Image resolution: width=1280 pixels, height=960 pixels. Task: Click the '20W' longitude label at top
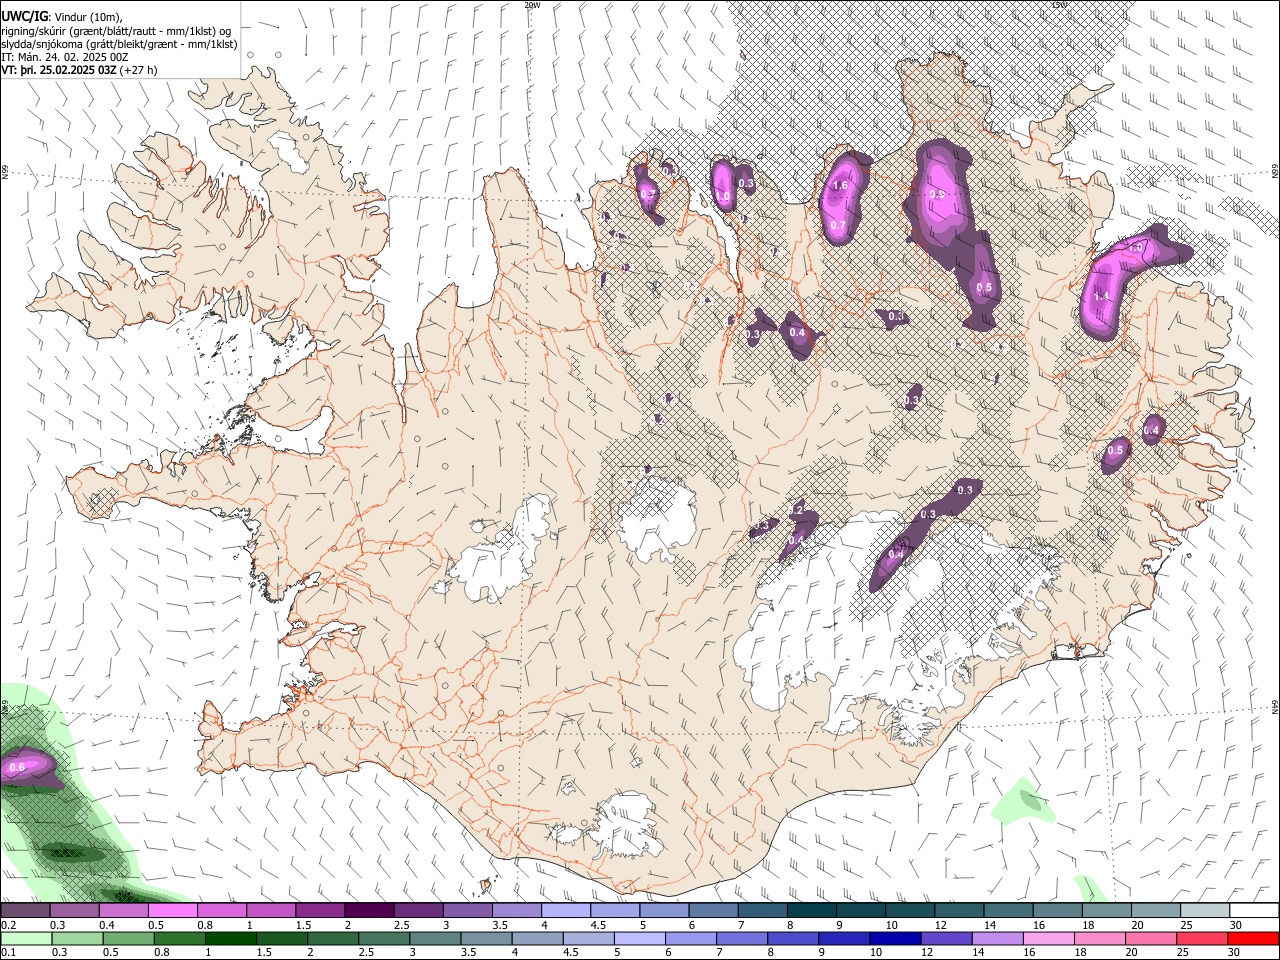(x=532, y=5)
